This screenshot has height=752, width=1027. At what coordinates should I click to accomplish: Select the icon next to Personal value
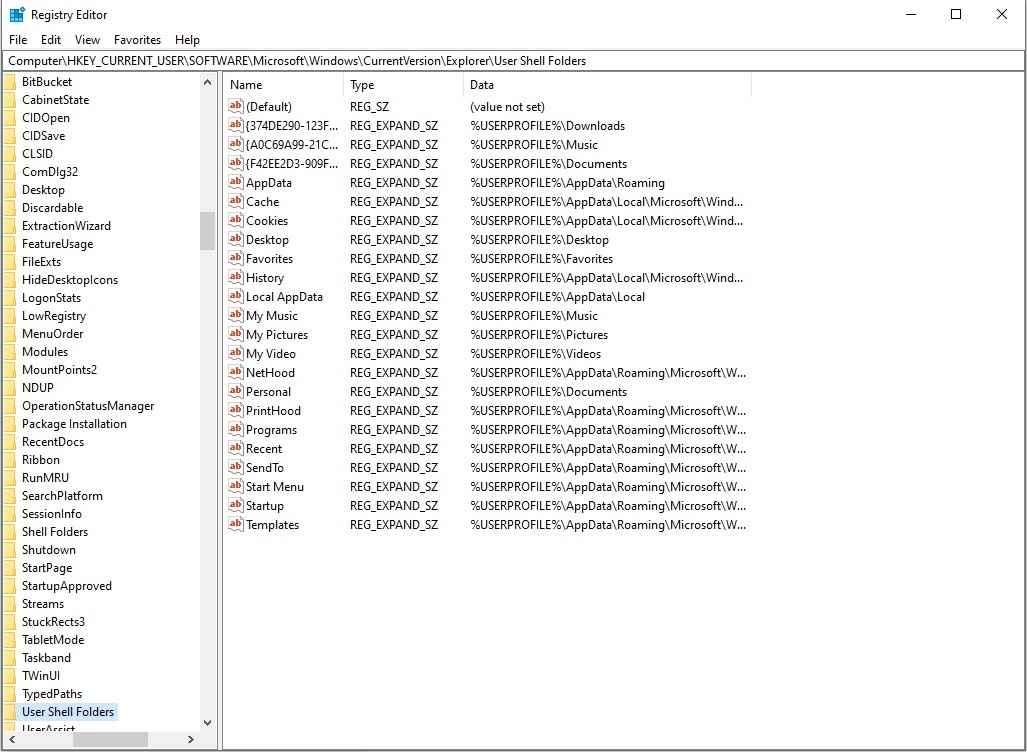click(236, 391)
